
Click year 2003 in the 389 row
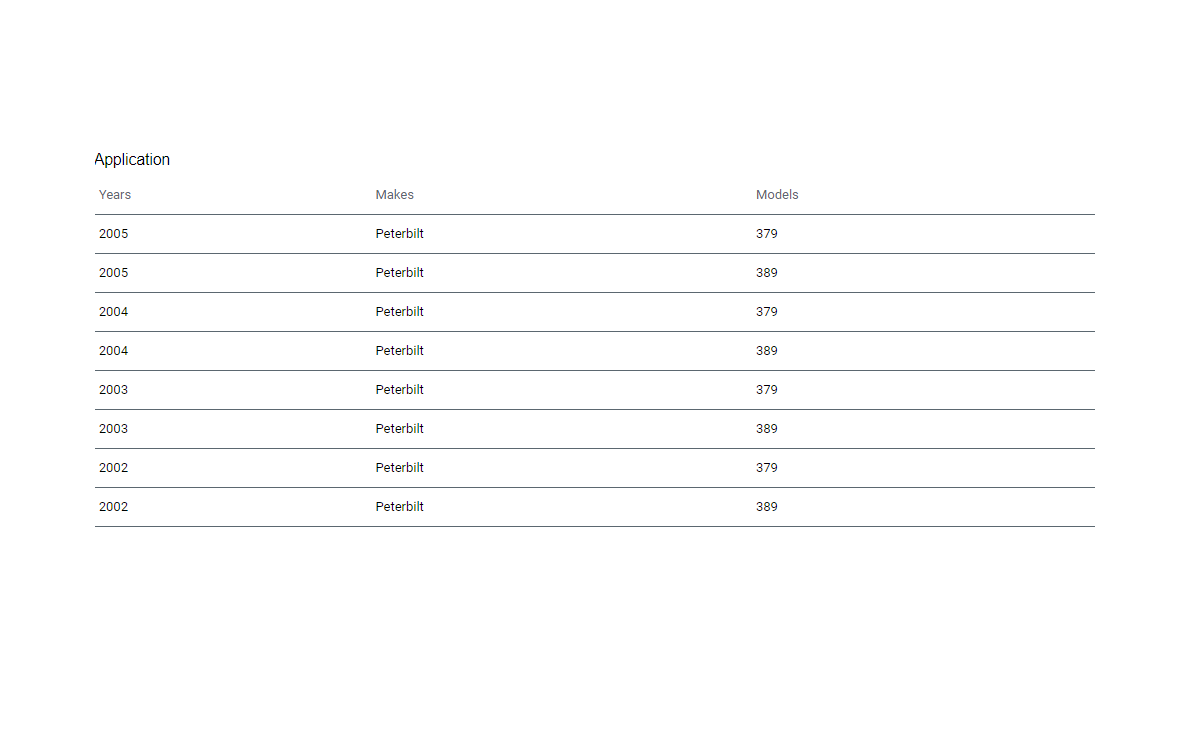(114, 429)
